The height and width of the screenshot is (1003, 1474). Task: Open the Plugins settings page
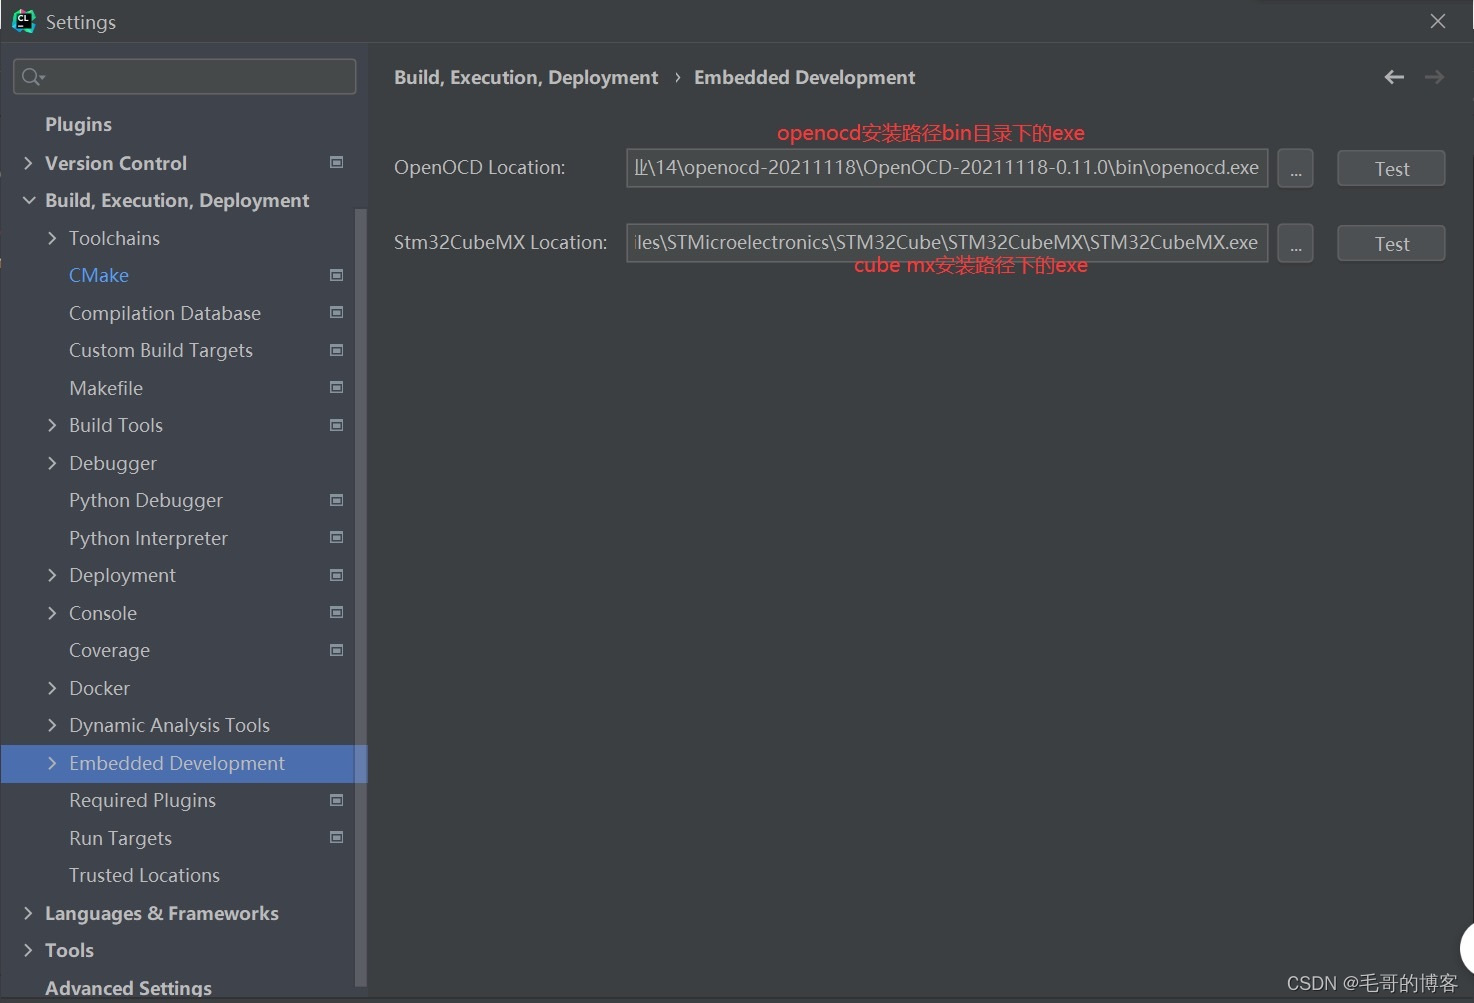78,124
